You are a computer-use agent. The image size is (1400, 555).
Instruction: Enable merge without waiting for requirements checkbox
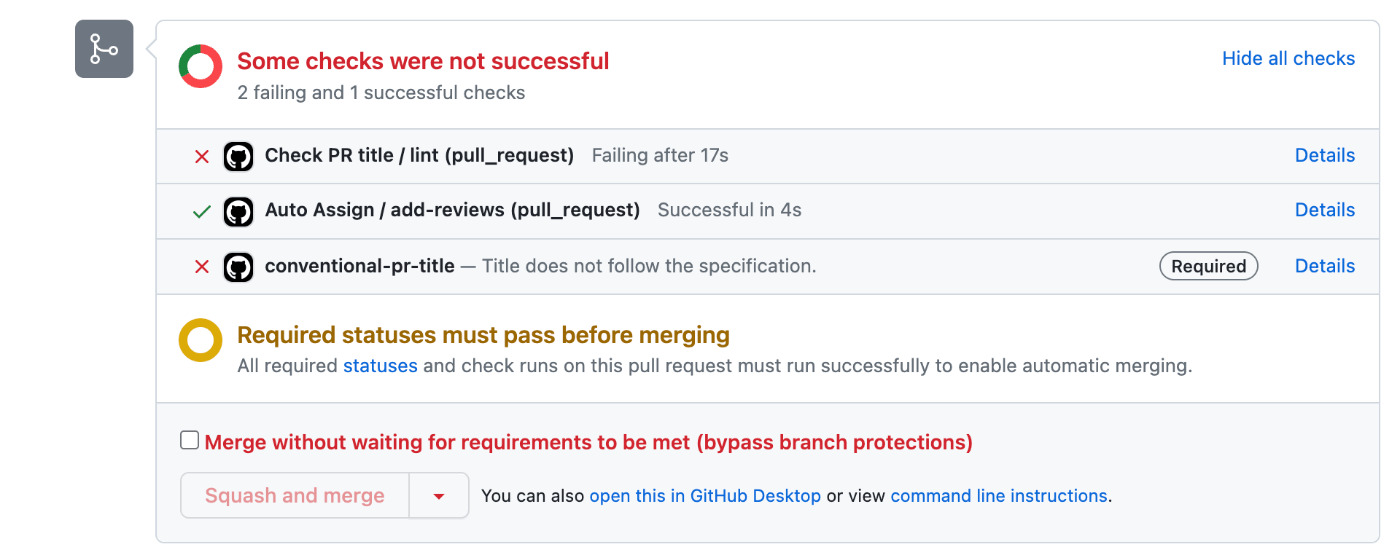pos(190,440)
